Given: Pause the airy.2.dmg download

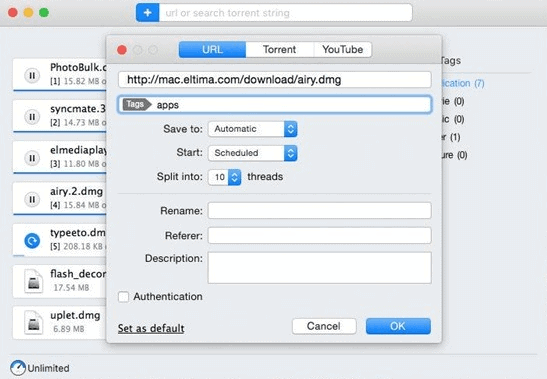Looking at the screenshot, I should [32, 199].
